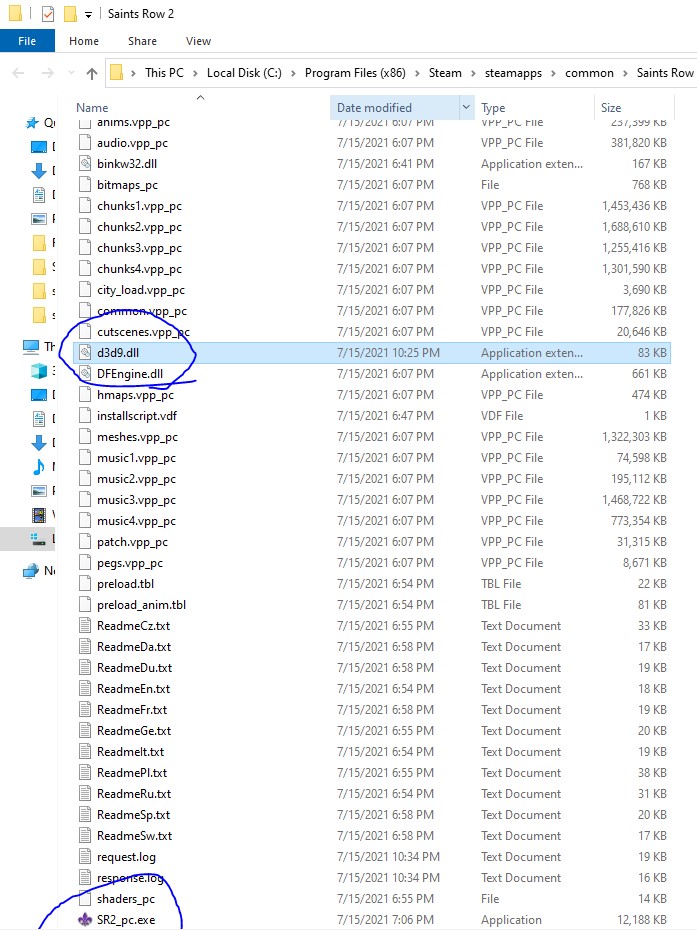The height and width of the screenshot is (930, 697).
Task: Expand chevron after common breadcrumb
Action: click(x=625, y=73)
